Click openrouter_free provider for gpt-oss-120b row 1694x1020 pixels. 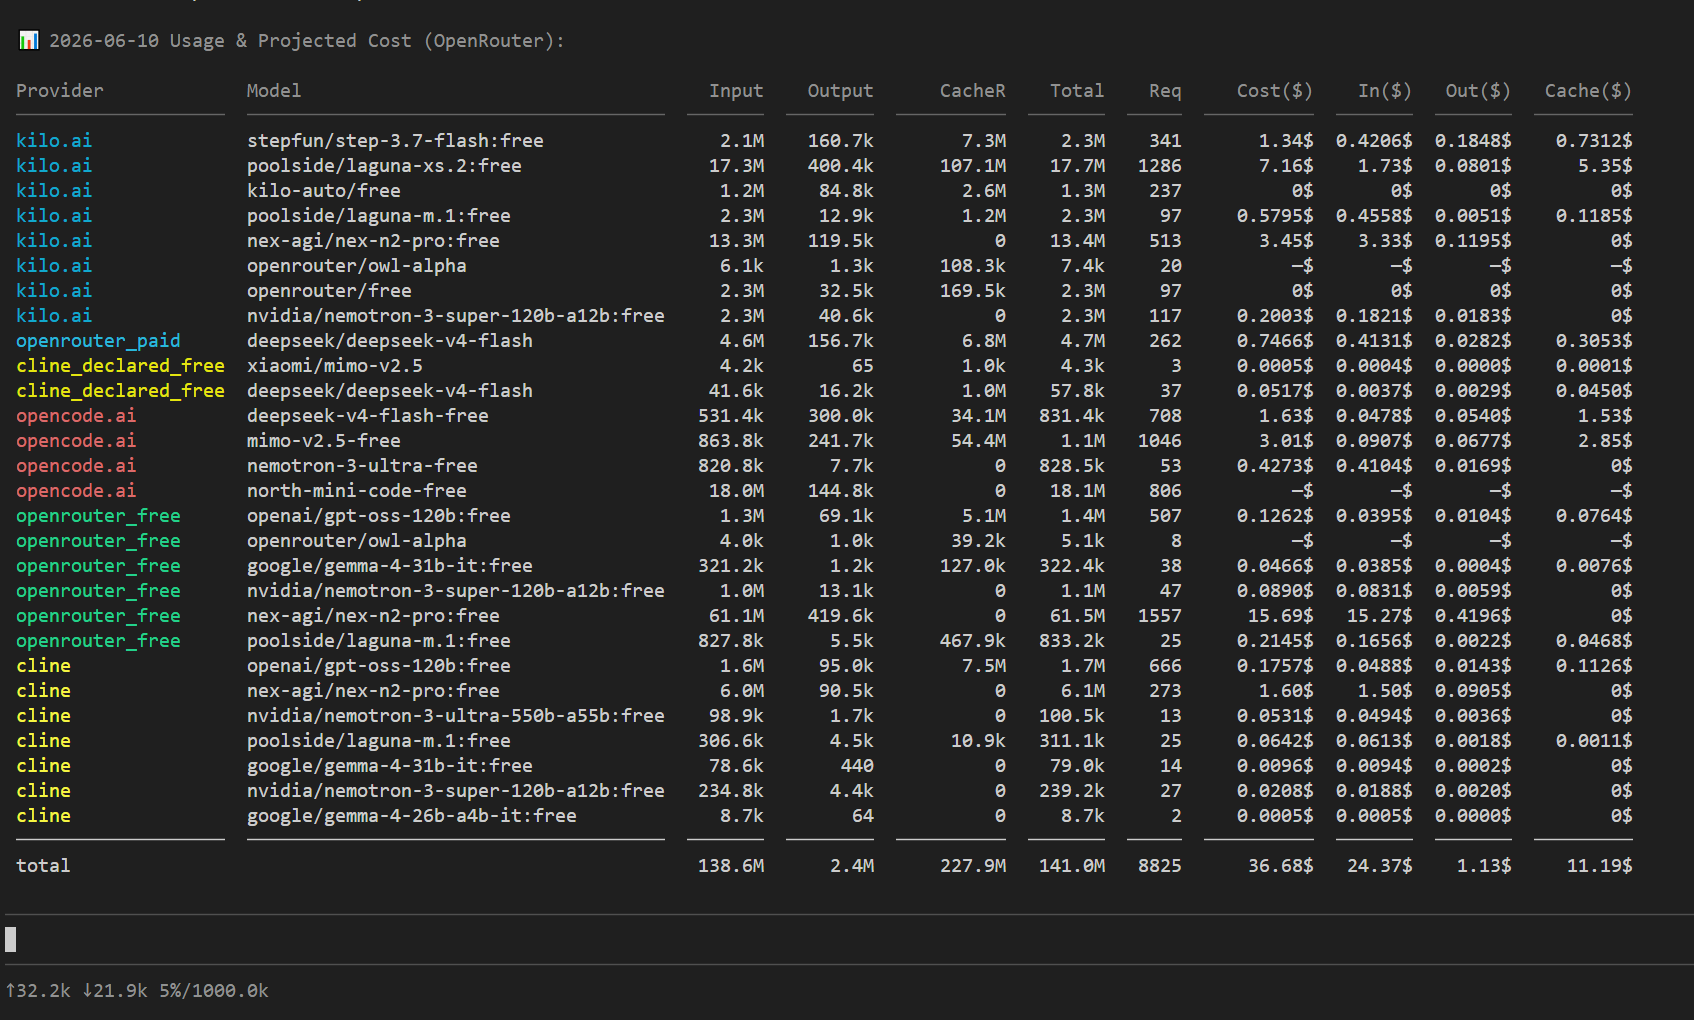tap(98, 516)
